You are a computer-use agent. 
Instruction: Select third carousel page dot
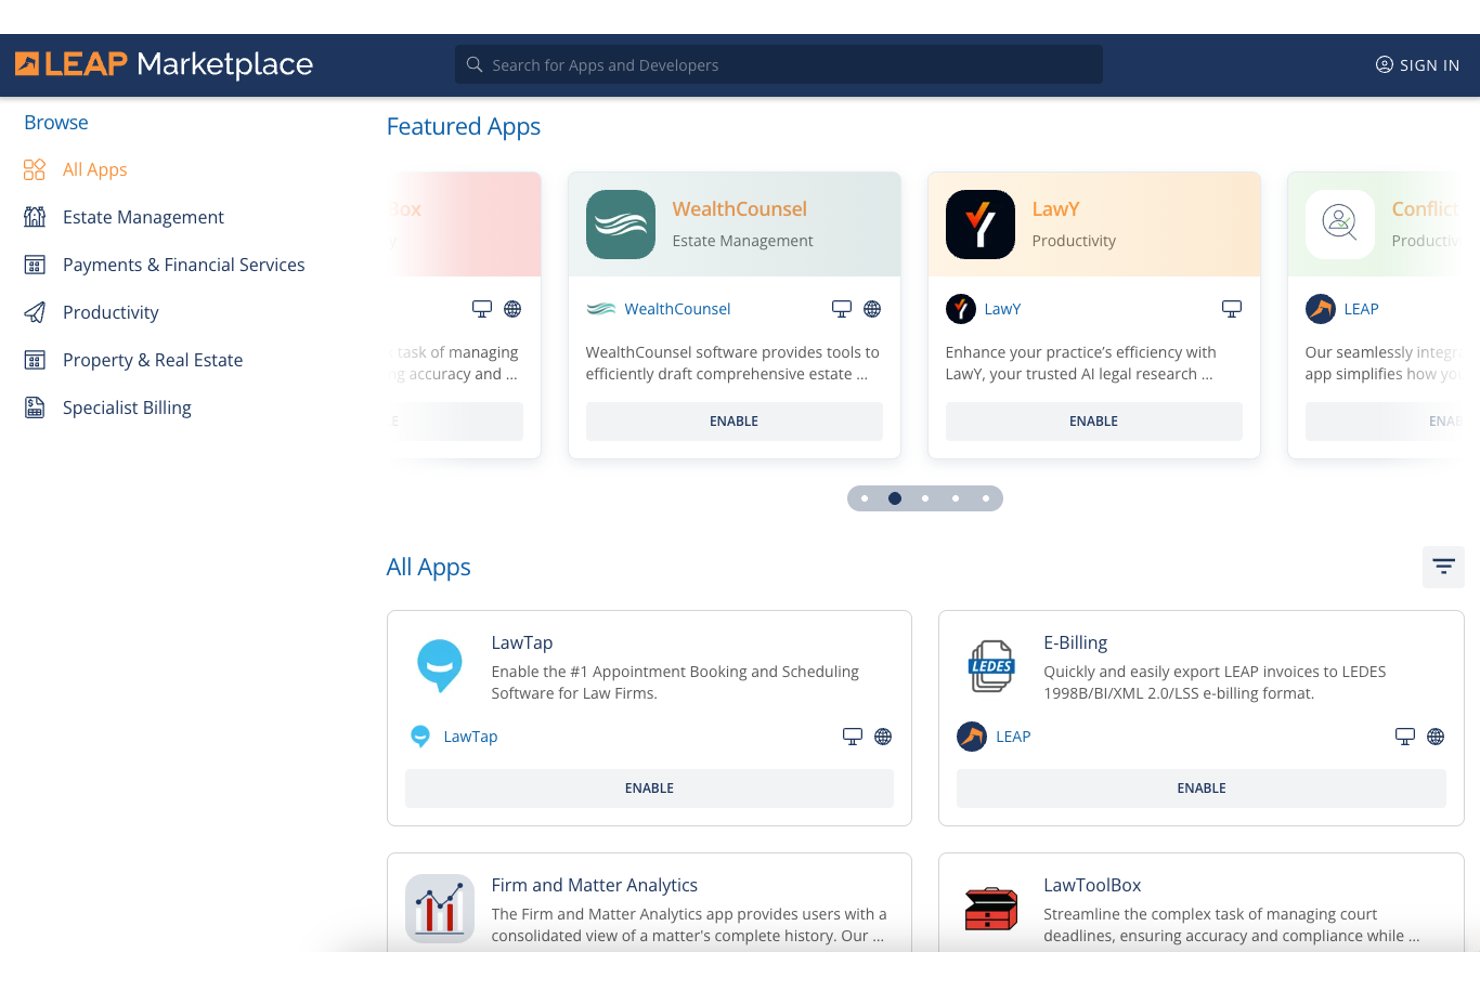925,498
